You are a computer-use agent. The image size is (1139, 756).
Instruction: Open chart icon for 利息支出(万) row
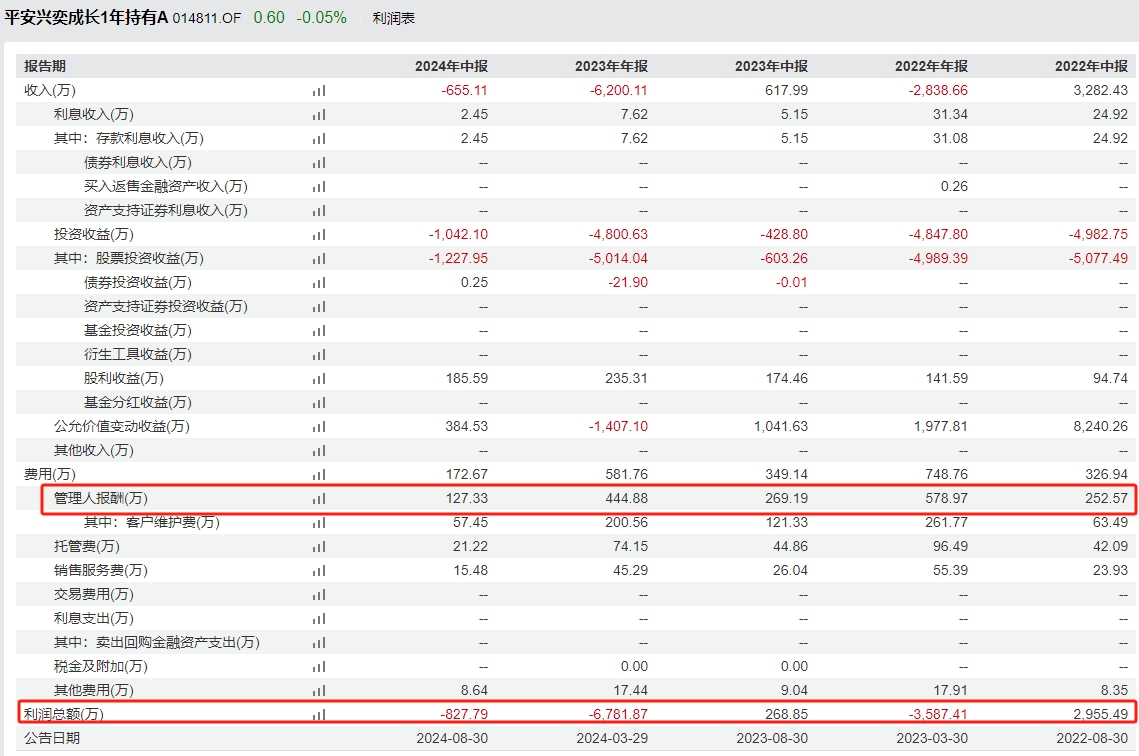click(319, 618)
